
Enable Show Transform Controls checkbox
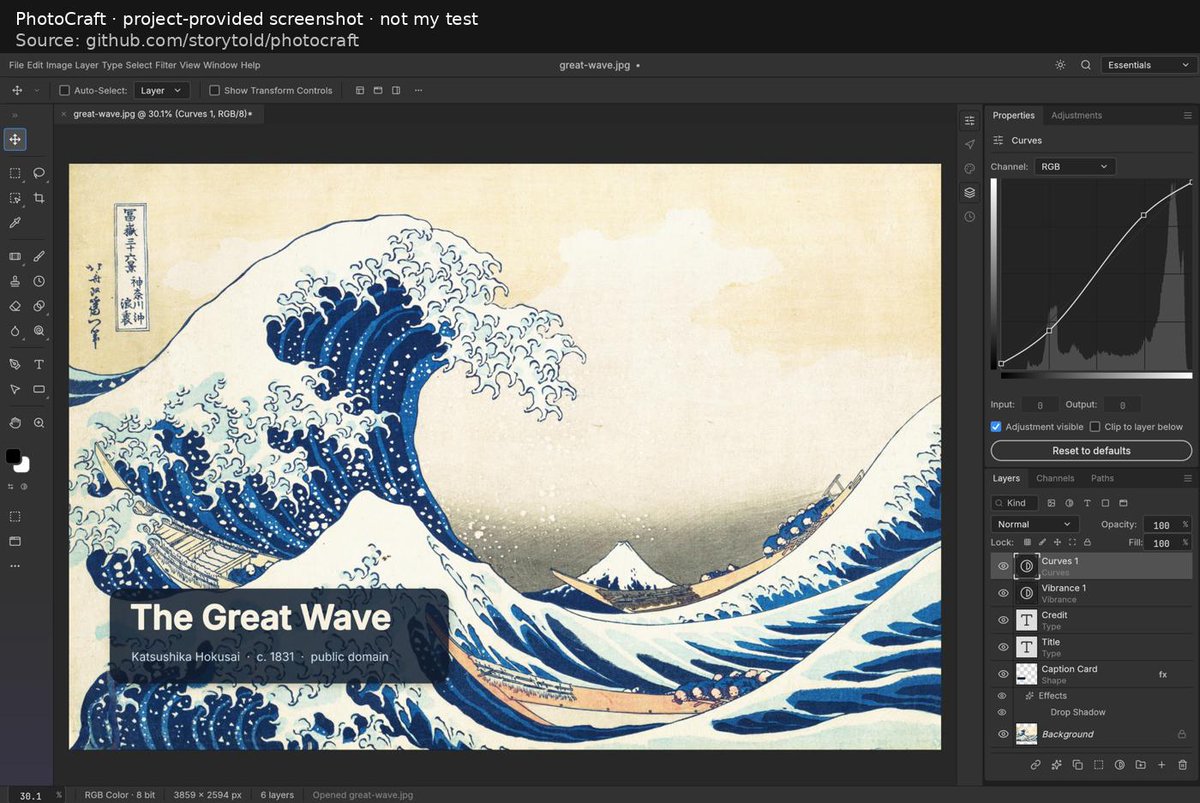click(214, 90)
